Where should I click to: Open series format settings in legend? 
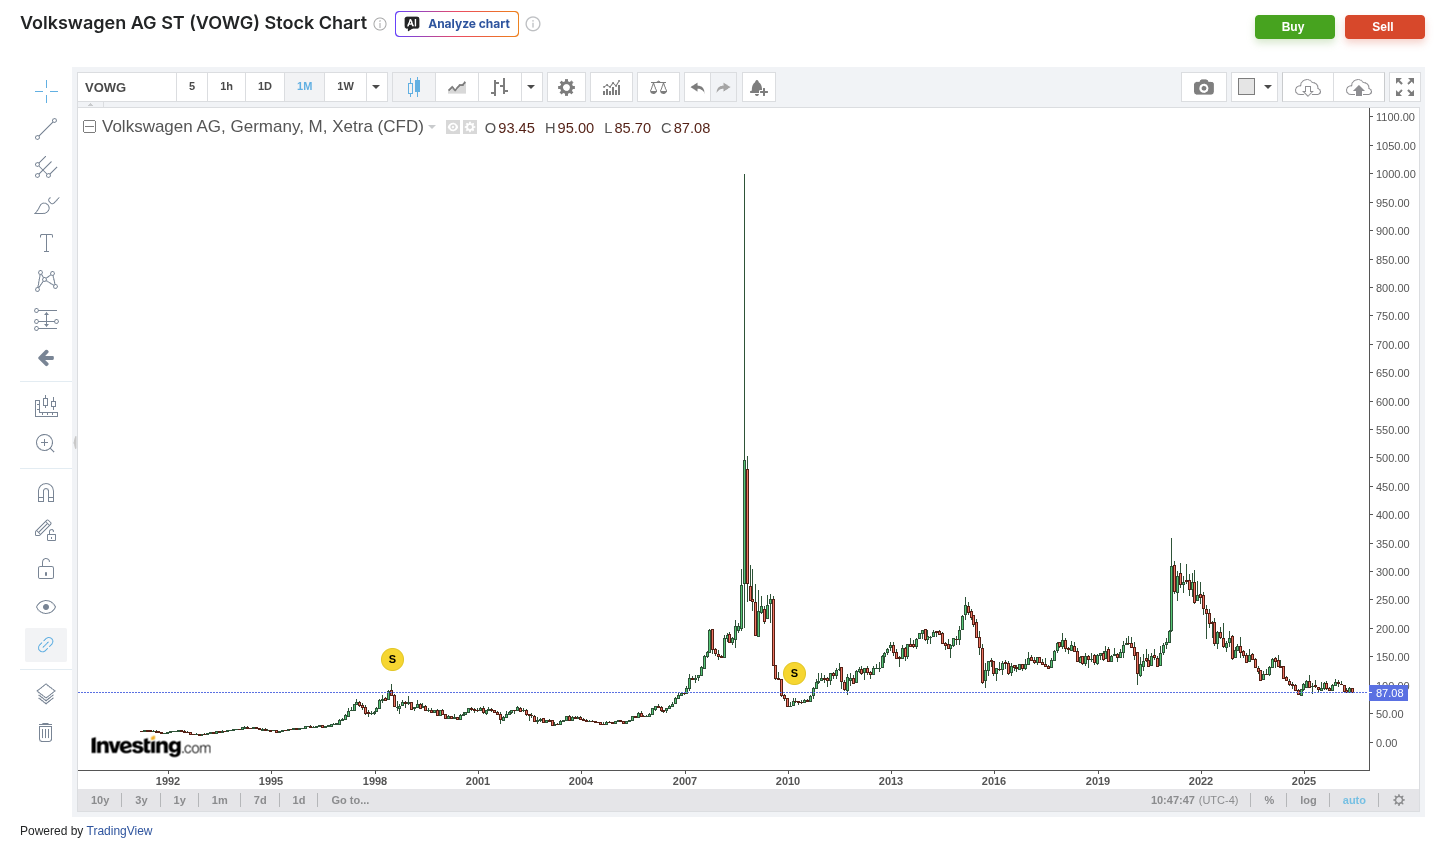[469, 127]
